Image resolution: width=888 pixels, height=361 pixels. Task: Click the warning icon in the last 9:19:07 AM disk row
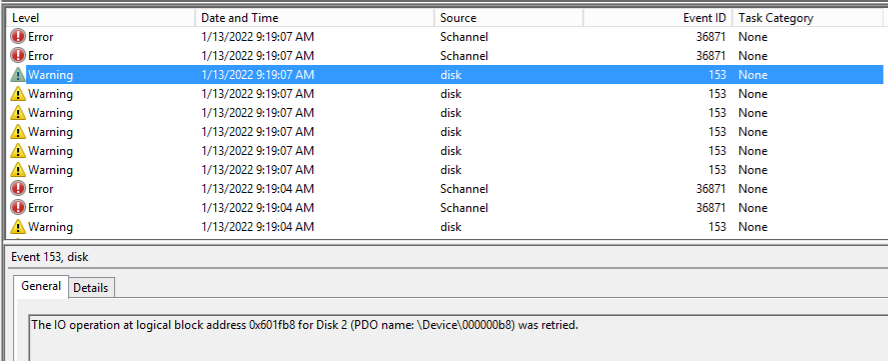coord(18,169)
